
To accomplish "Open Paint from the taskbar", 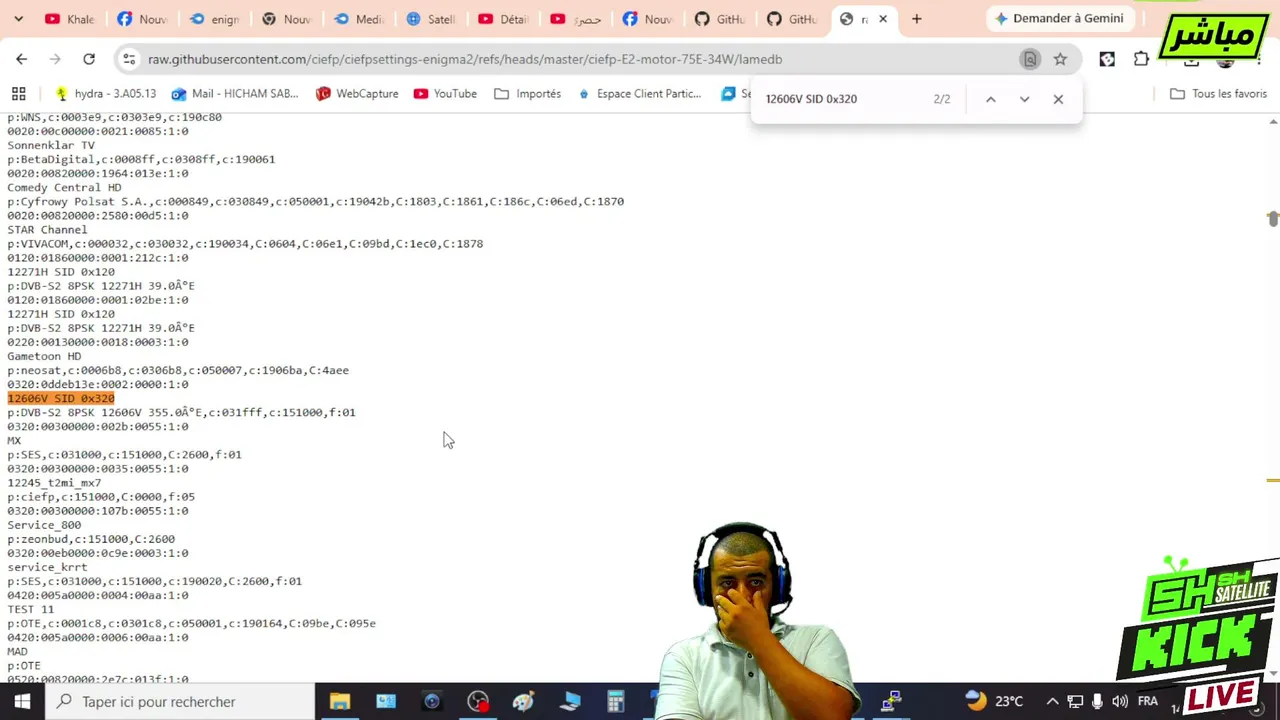I will point(523,701).
